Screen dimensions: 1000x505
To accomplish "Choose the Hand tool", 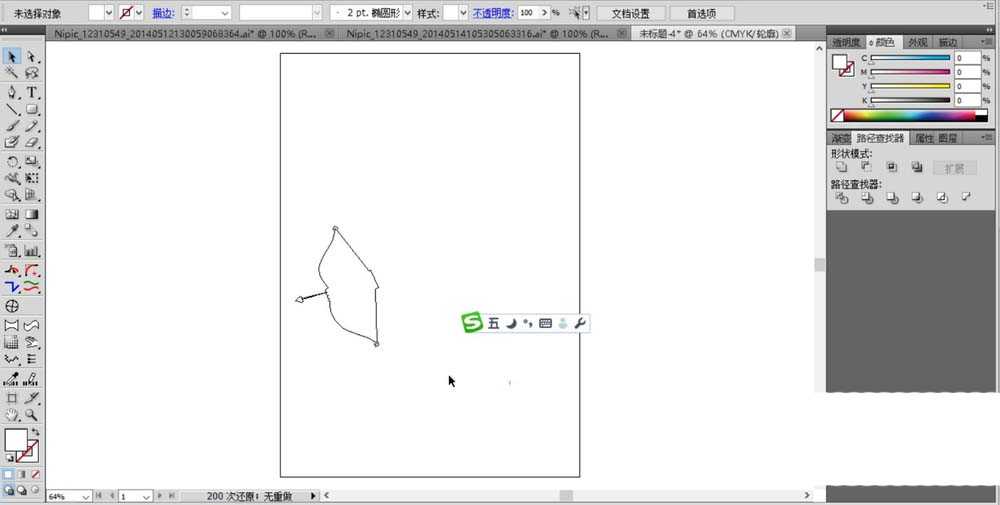I will [13, 414].
